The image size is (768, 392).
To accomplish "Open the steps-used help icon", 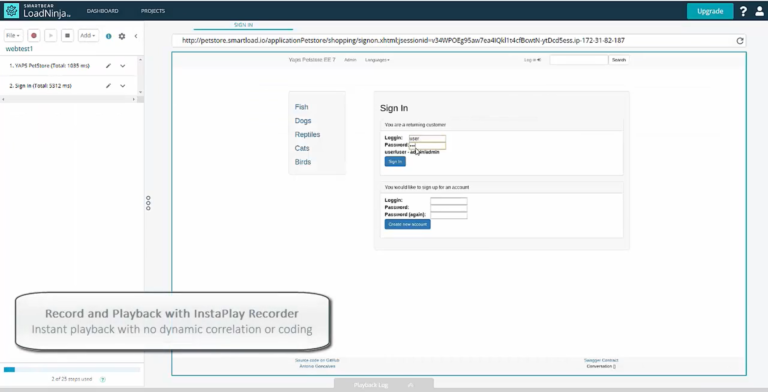I will pos(103,379).
